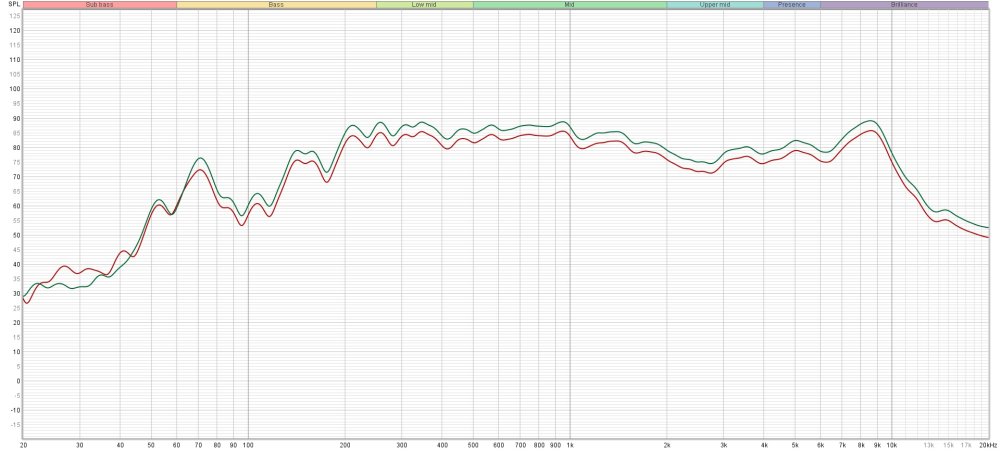Image resolution: width=1000 pixels, height=451 pixels.
Task: Click the 125 dB label on SPL axis
Action: click(x=13, y=16)
